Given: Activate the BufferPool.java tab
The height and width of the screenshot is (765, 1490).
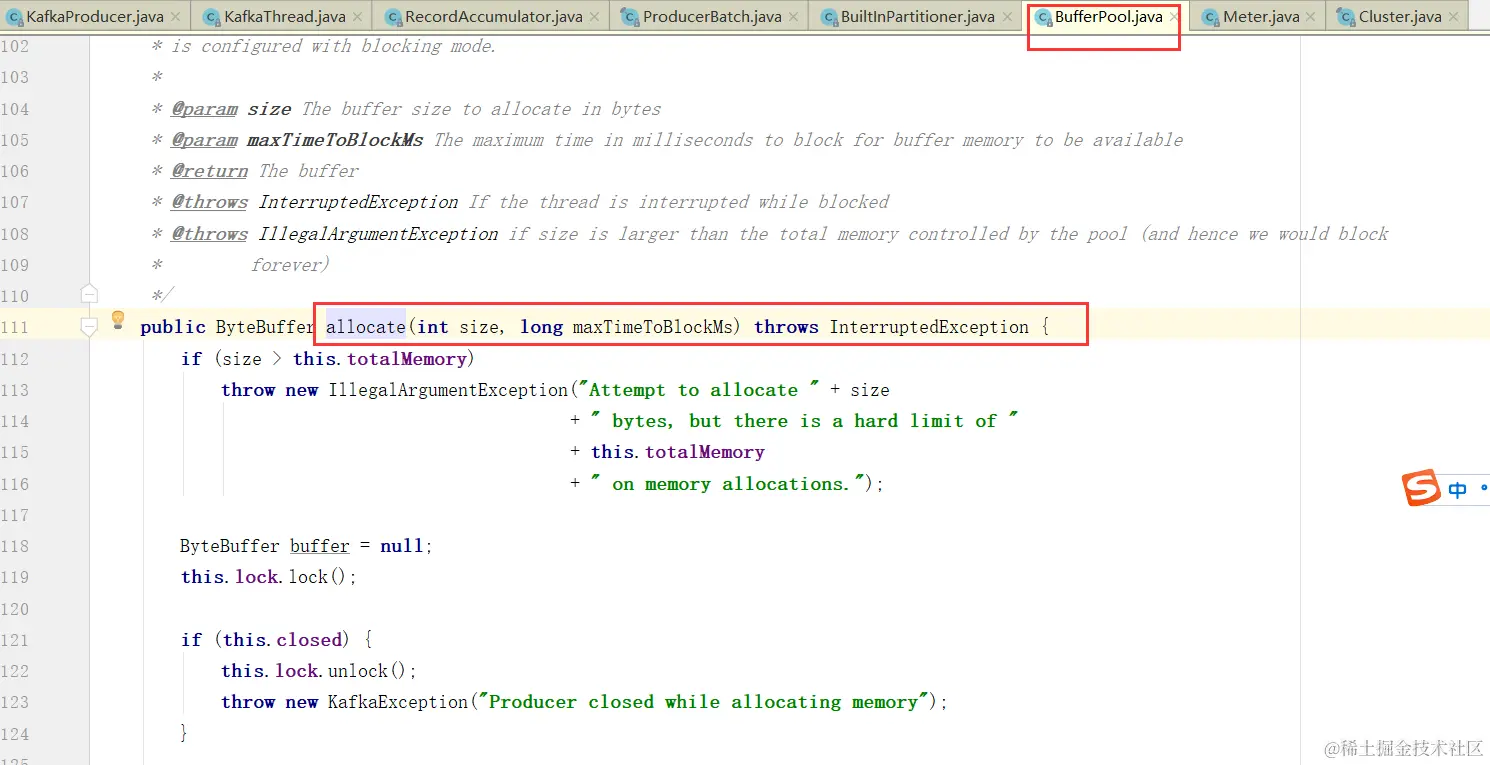Looking at the screenshot, I should pos(1108,16).
